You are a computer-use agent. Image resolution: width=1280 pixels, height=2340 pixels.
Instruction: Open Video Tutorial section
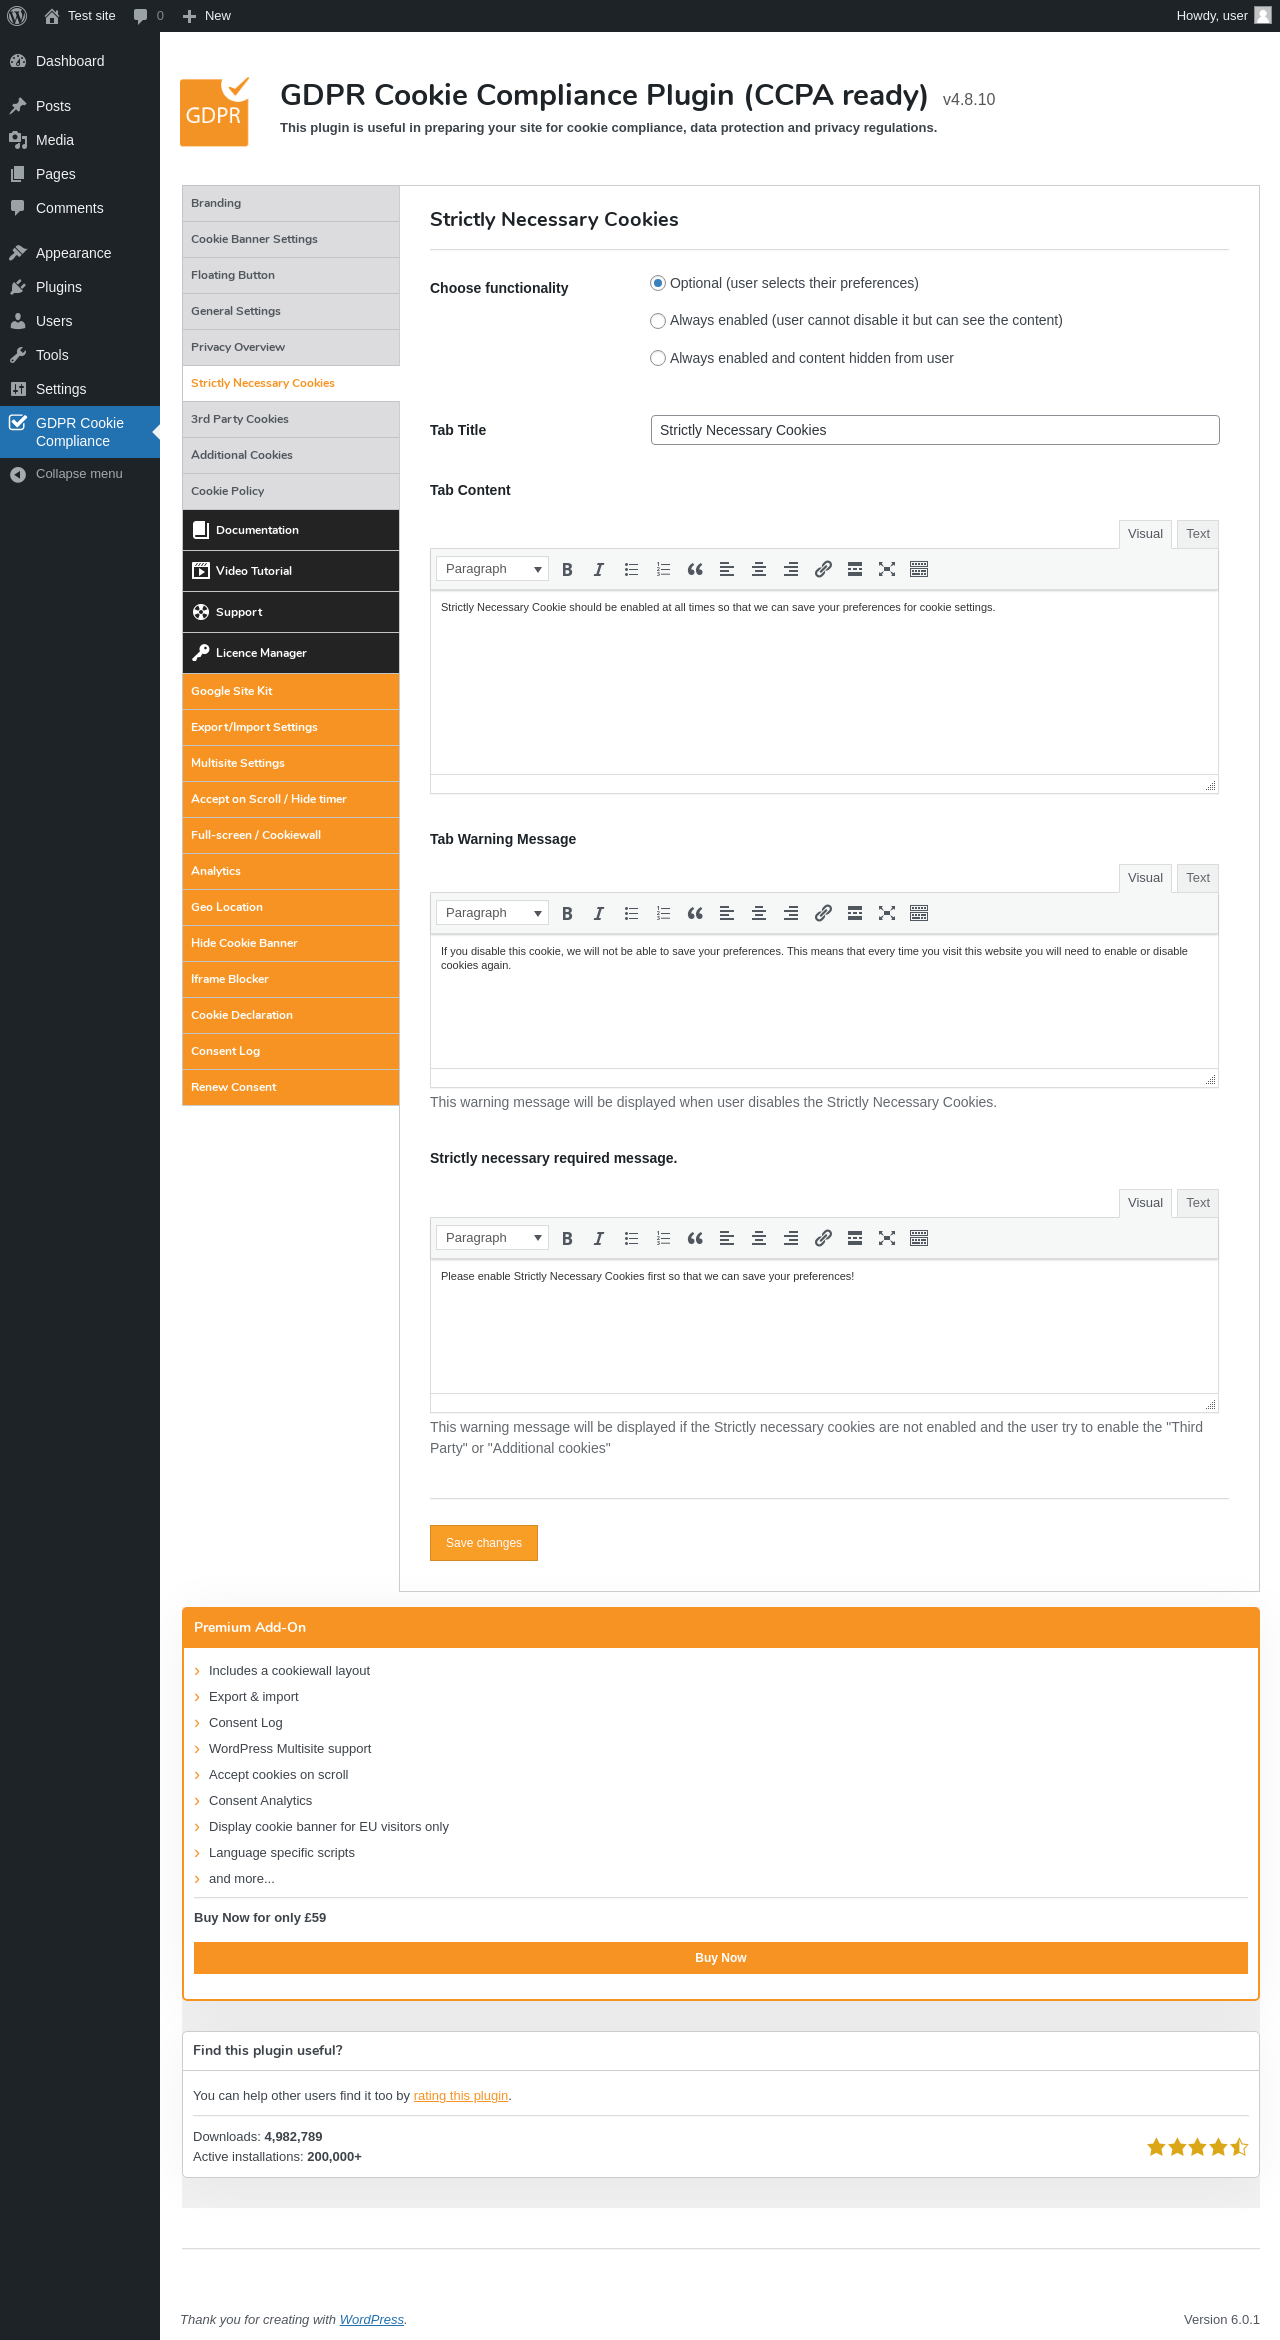291,571
